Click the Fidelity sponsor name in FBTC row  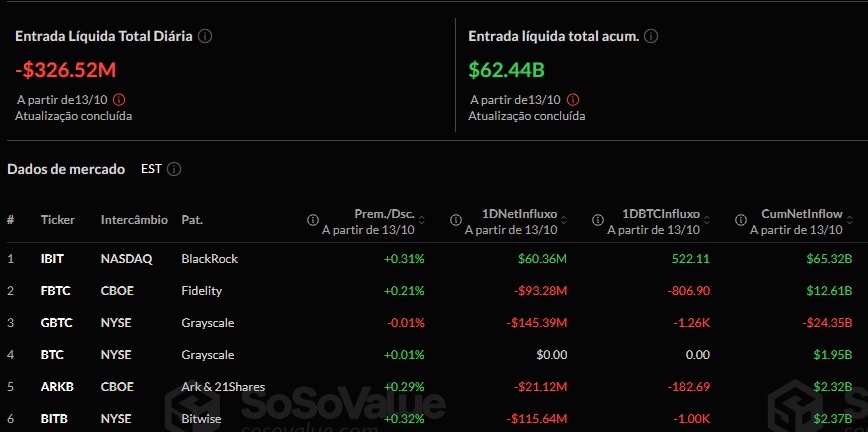coord(201,290)
